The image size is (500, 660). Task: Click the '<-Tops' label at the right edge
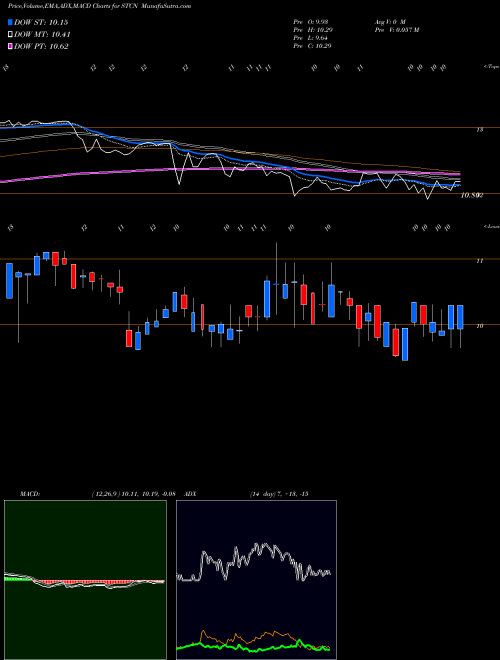coord(491,67)
